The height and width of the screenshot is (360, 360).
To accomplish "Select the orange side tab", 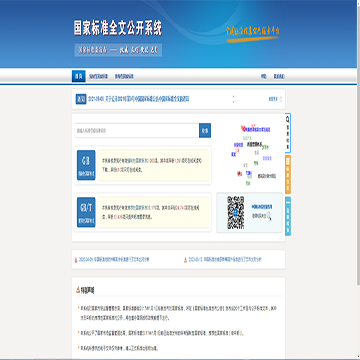I will [x=288, y=175].
